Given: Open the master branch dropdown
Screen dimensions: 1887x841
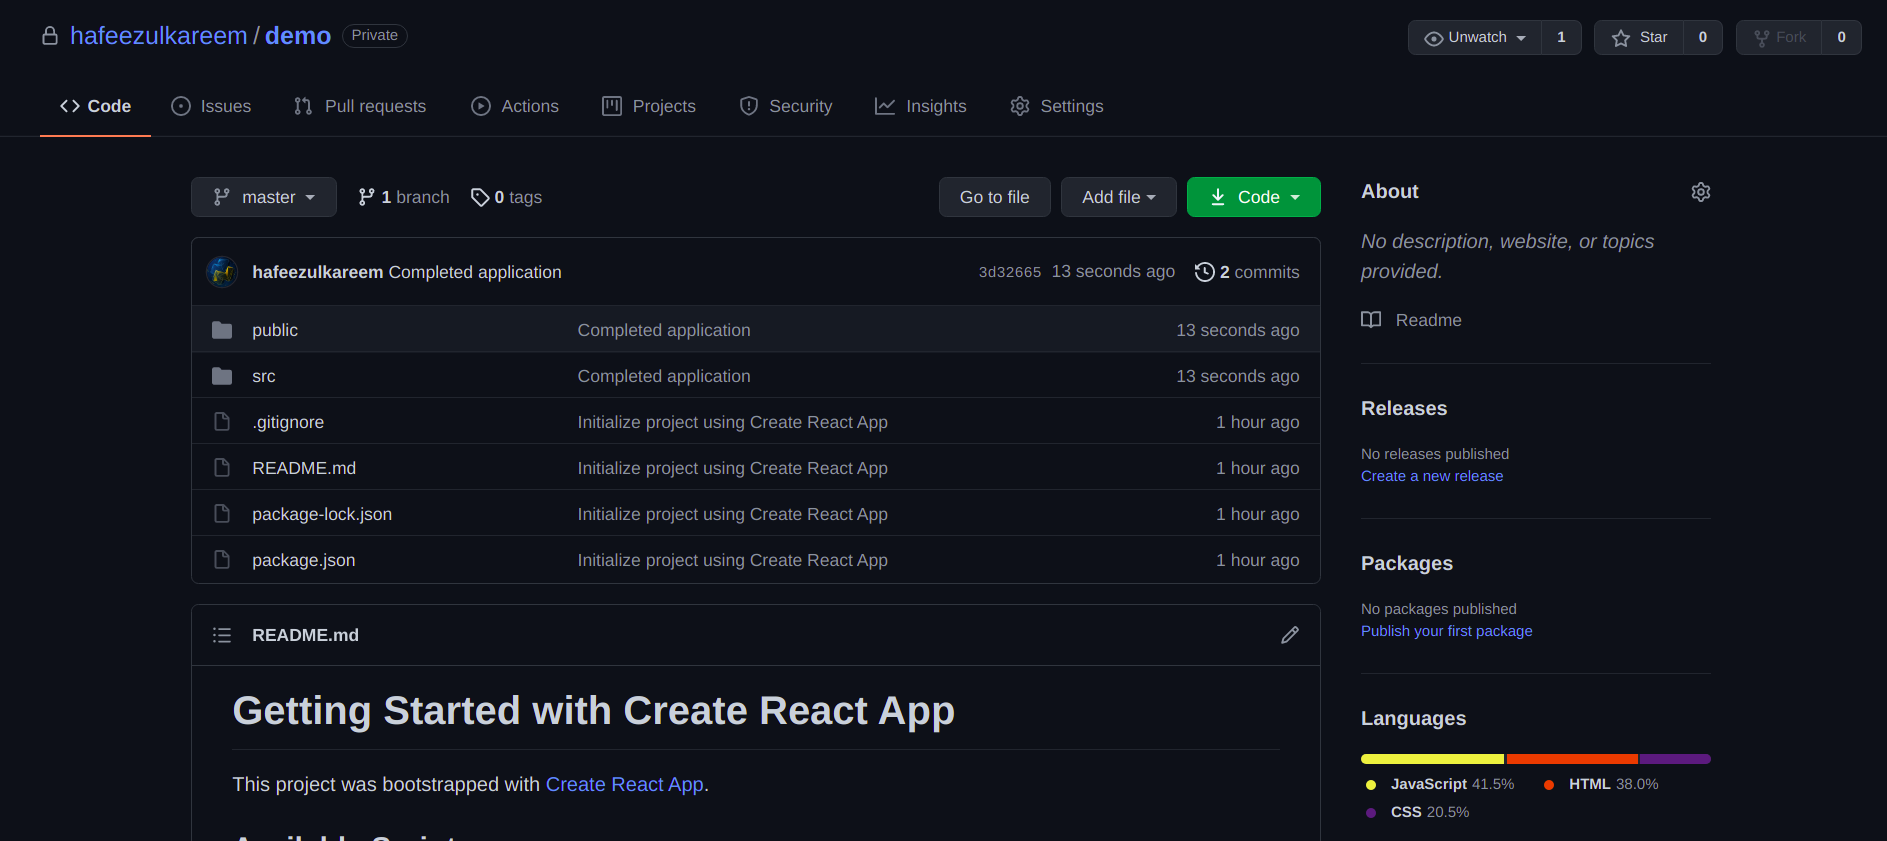Looking at the screenshot, I should point(264,197).
